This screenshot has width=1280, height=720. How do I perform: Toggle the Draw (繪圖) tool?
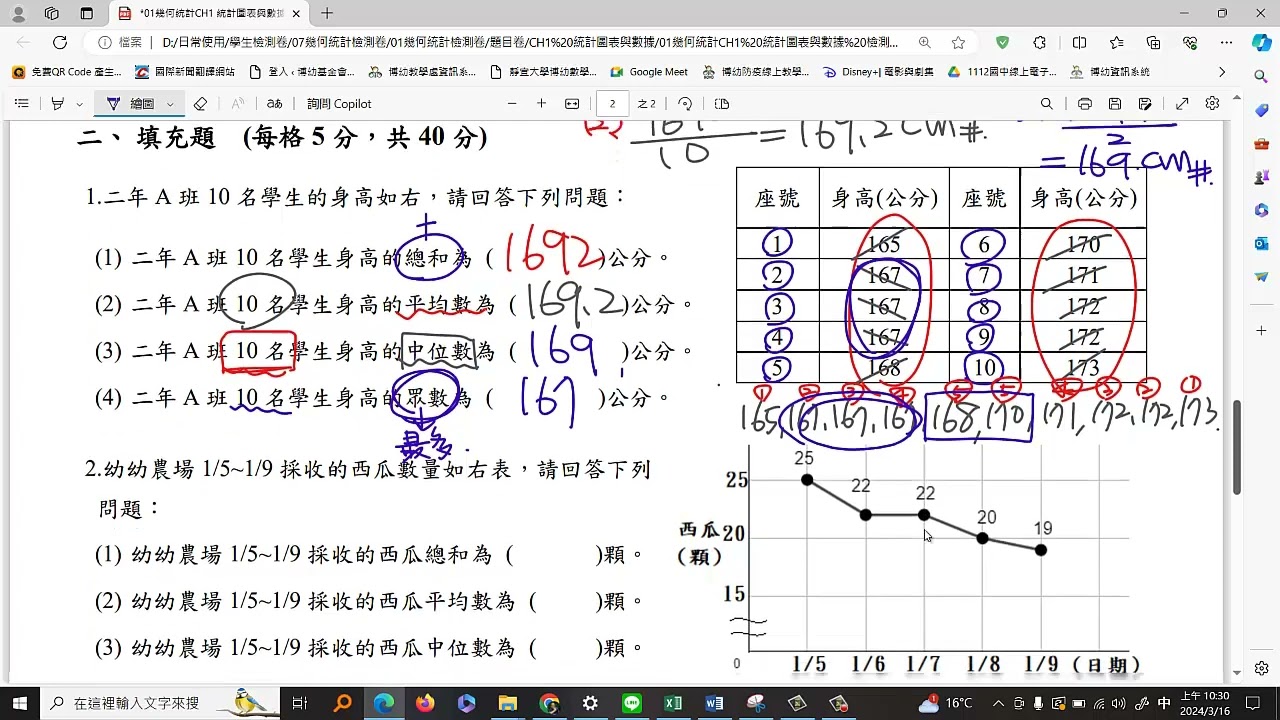coord(132,104)
